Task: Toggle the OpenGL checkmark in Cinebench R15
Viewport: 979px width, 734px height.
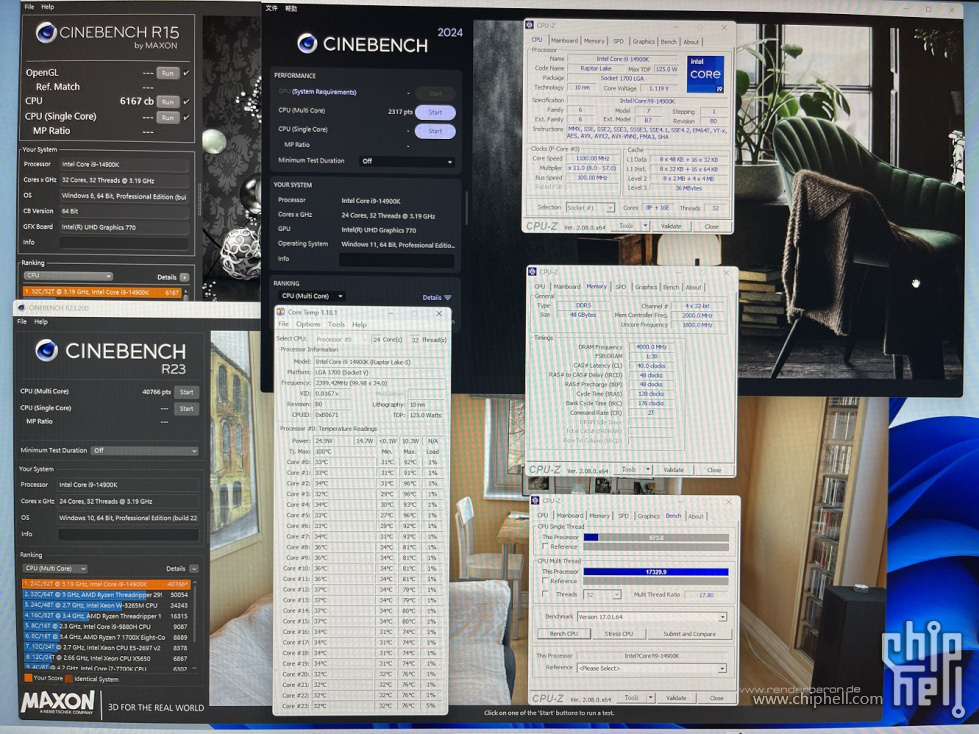Action: tap(186, 73)
